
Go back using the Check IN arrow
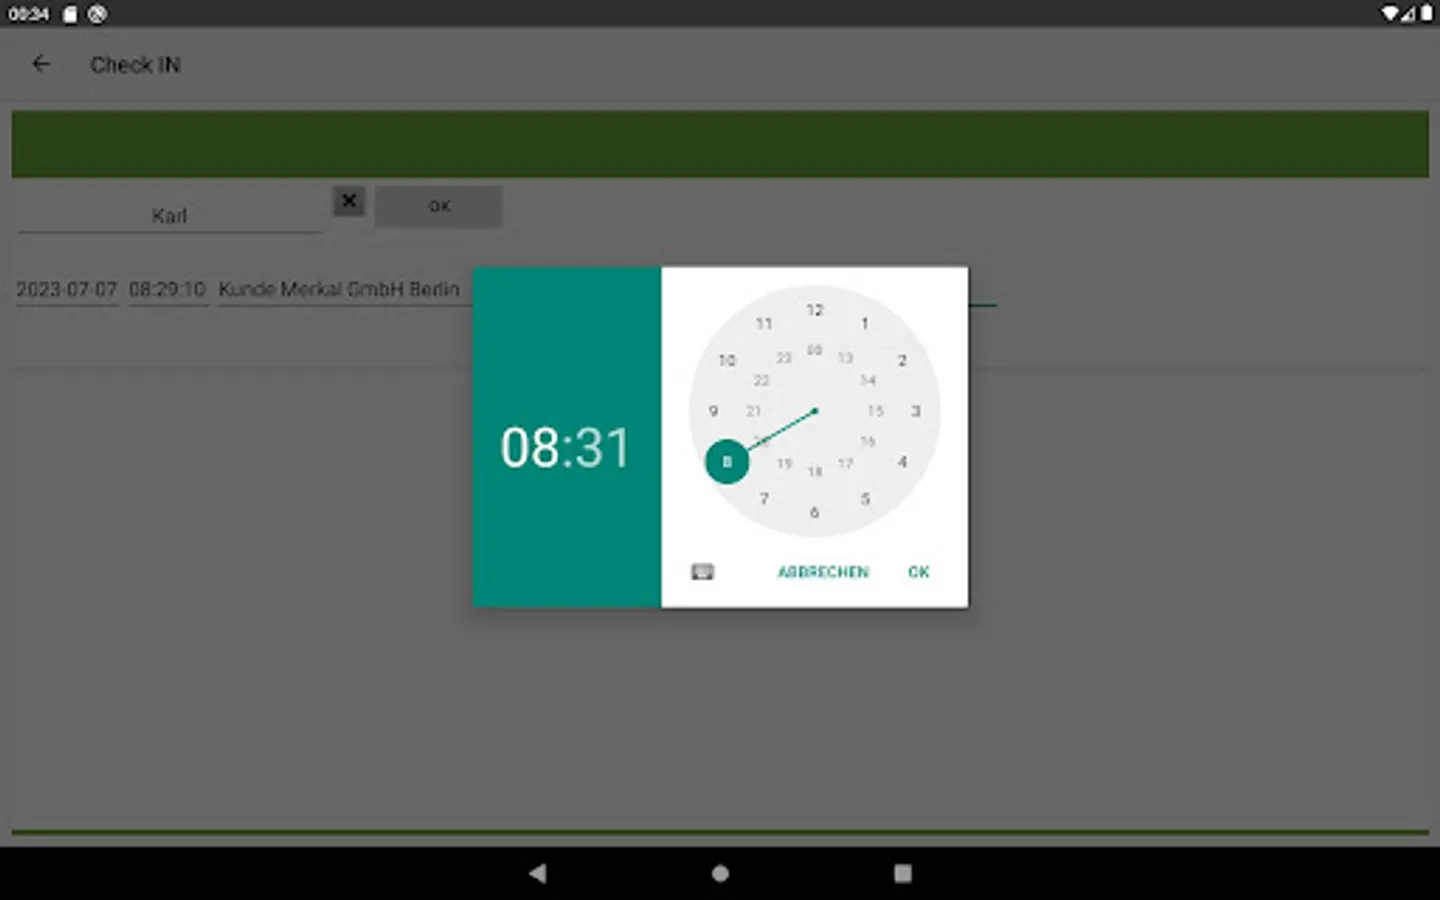41,64
